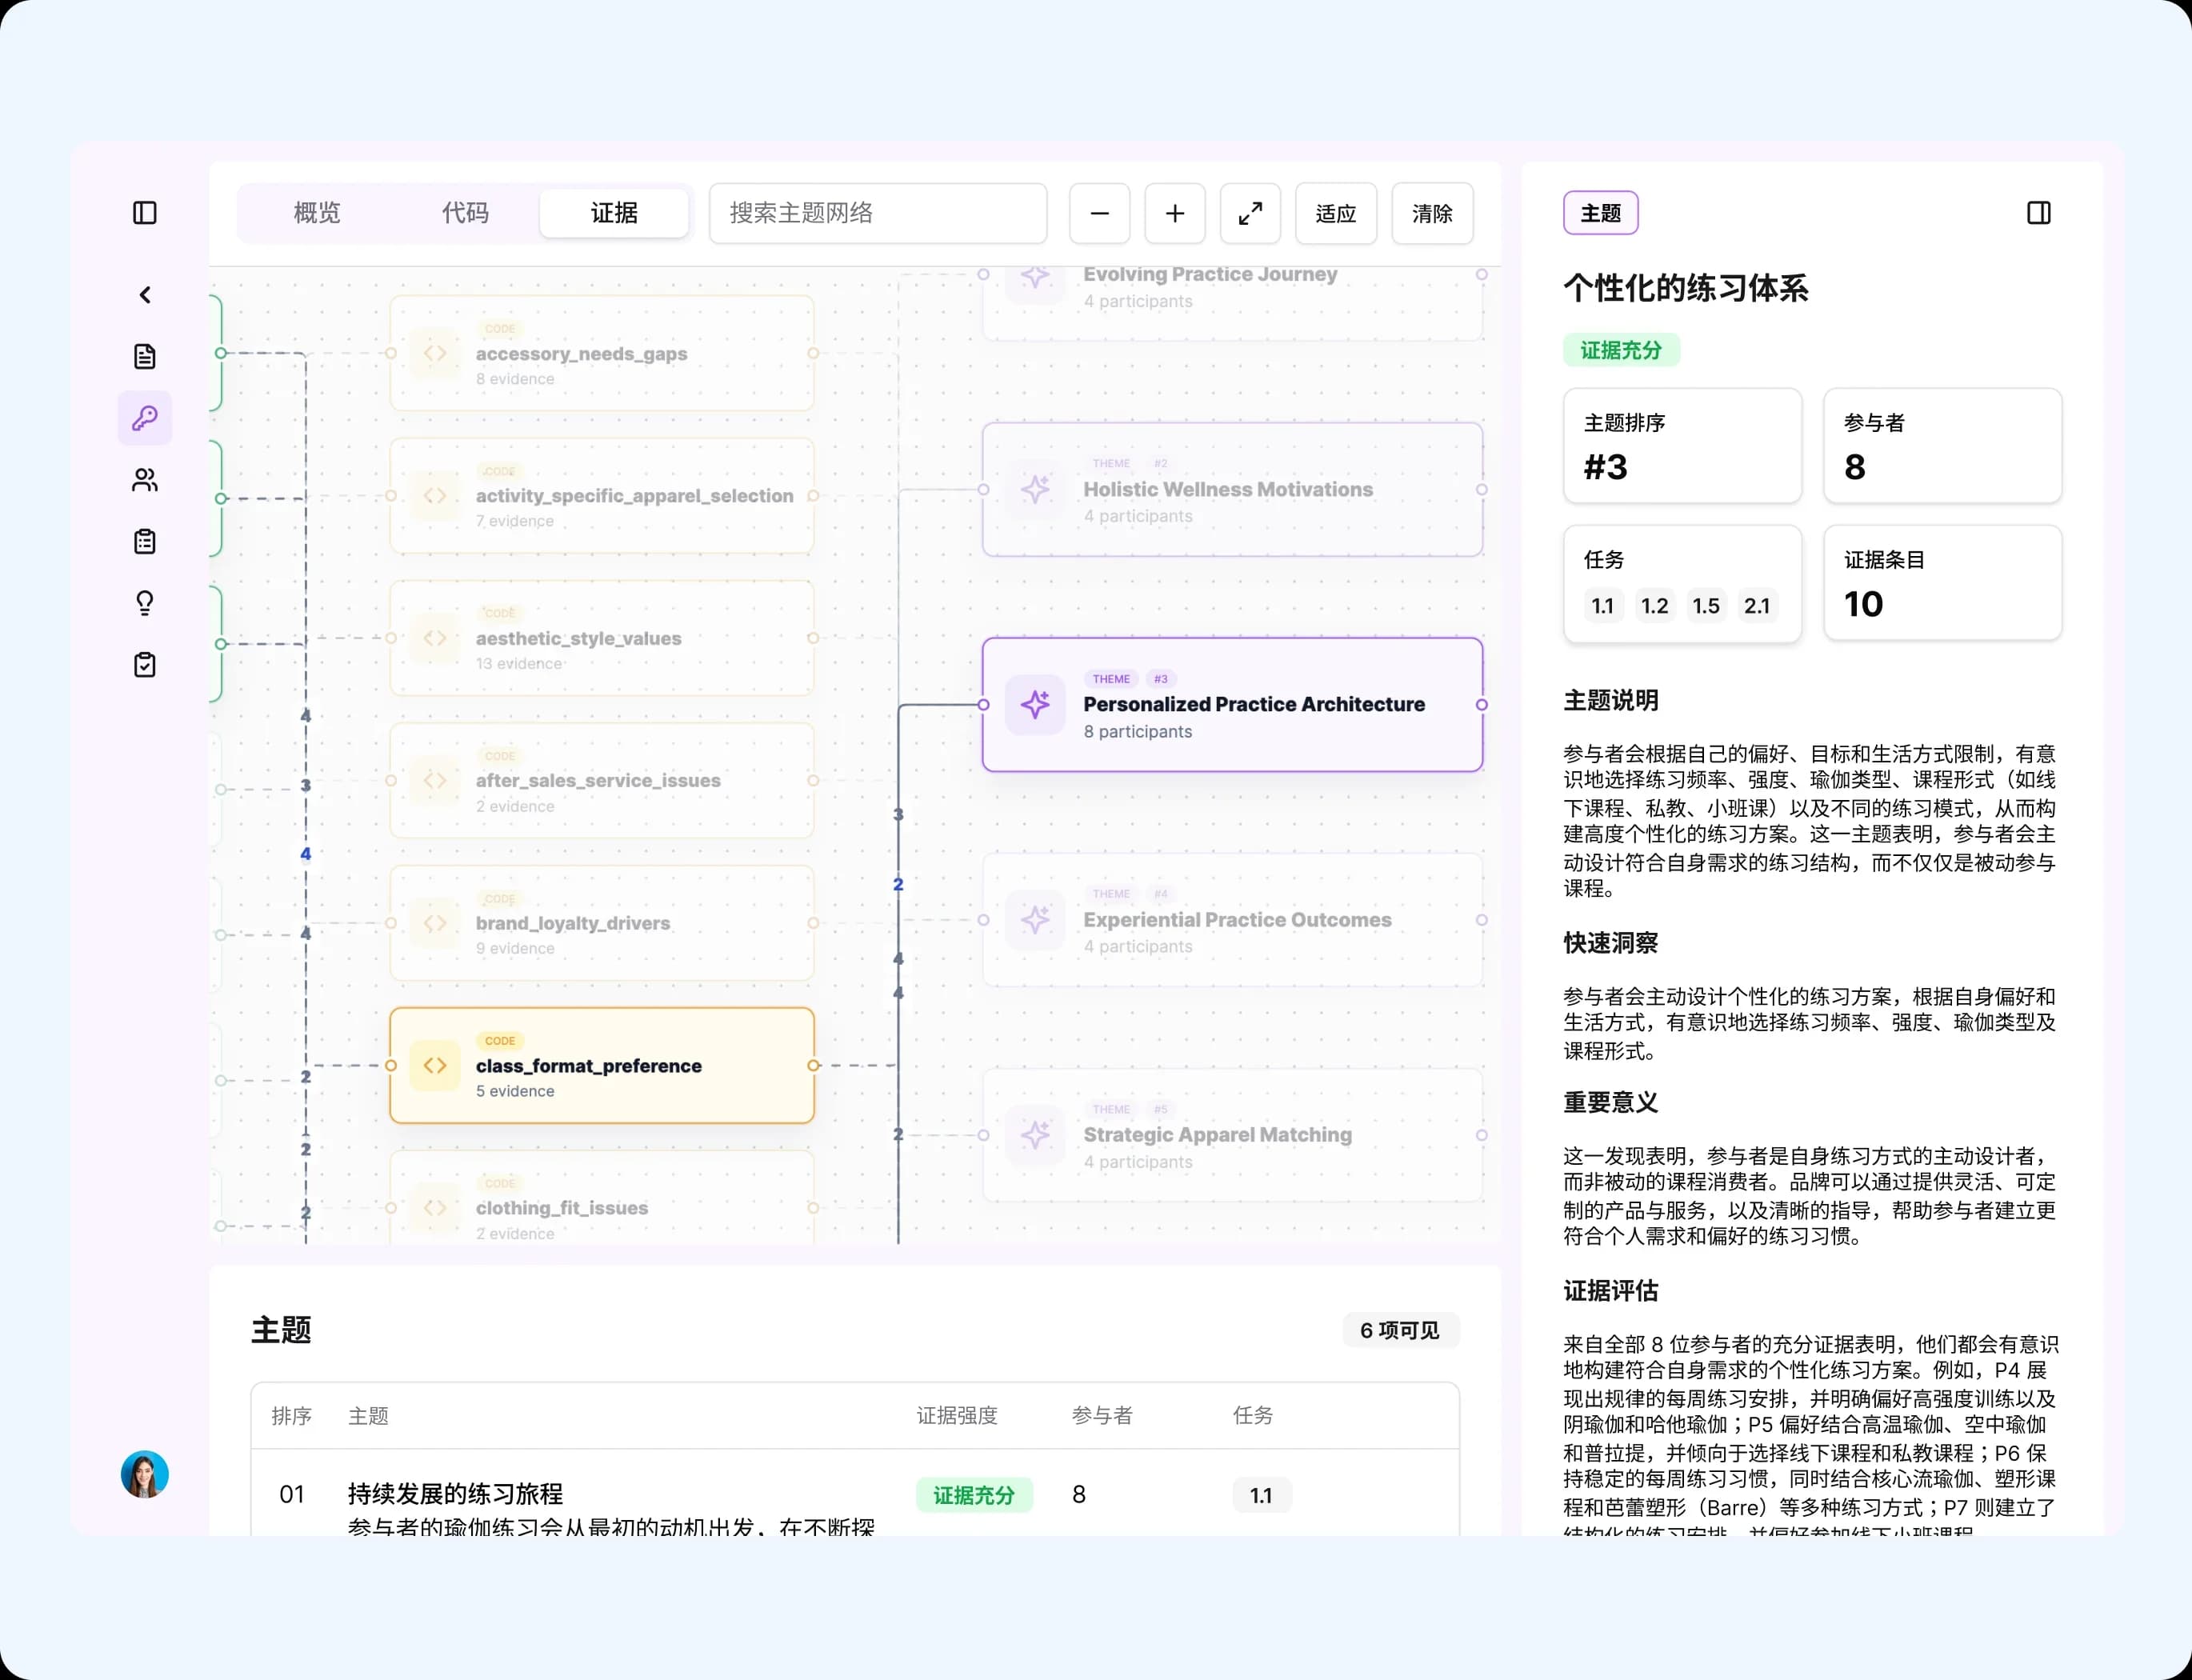Select the Holistic Wellness Motivations theme title
2192x1680 pixels.
1228,489
